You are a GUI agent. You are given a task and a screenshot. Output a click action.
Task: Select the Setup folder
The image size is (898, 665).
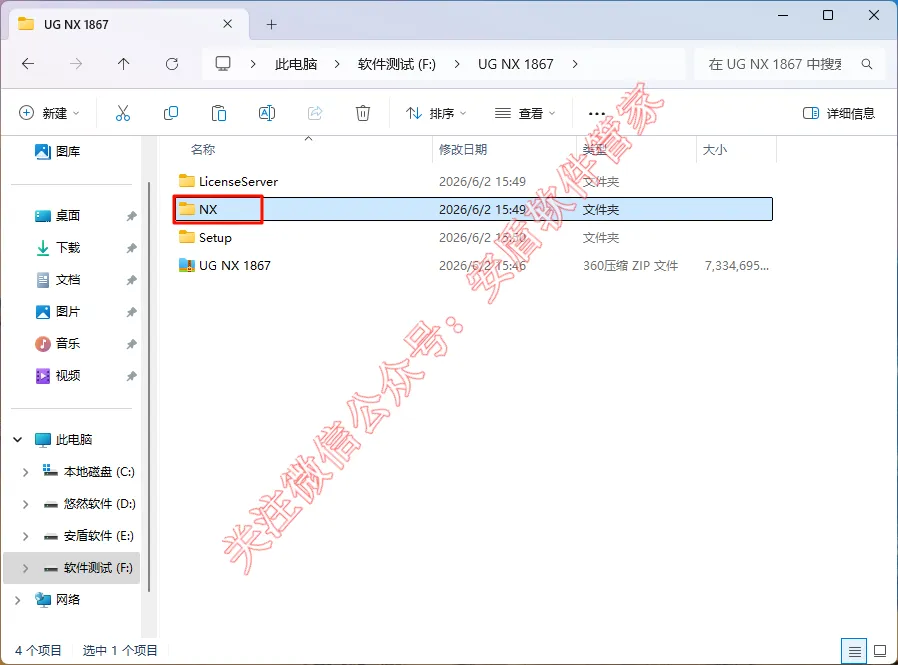click(473, 238)
